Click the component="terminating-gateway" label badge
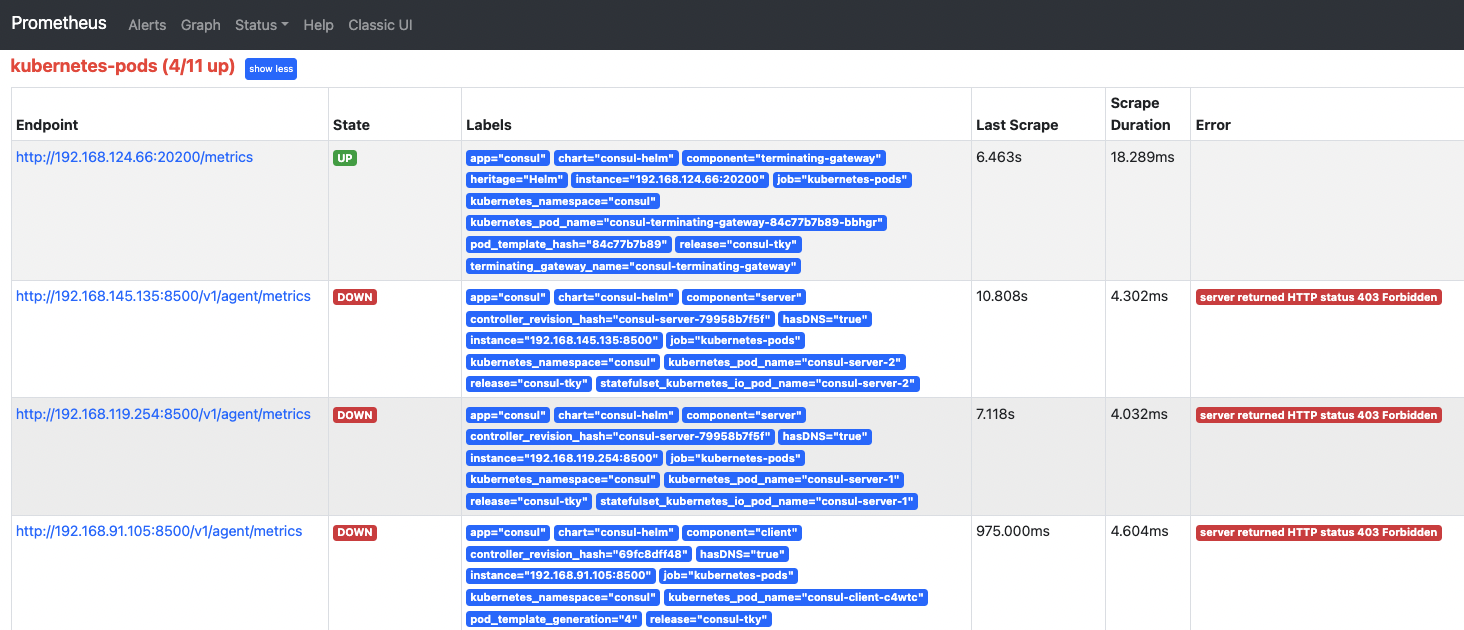Screen dimensions: 1464x630 [x=784, y=157]
